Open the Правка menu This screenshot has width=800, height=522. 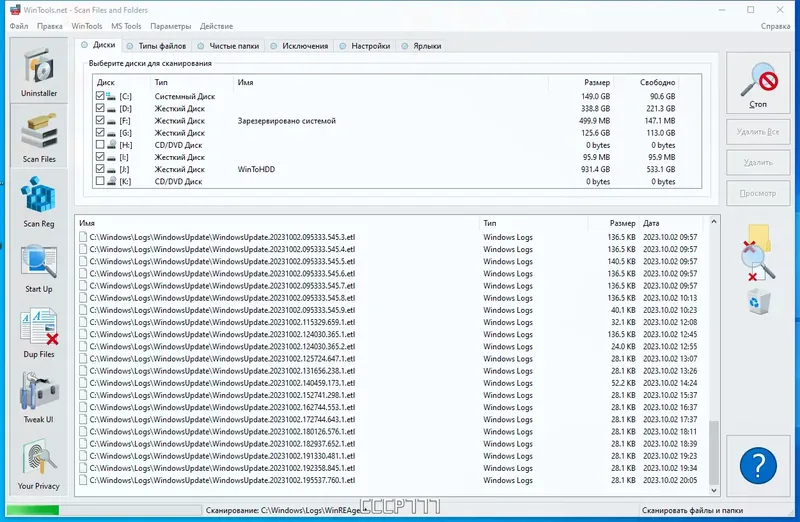[49, 26]
